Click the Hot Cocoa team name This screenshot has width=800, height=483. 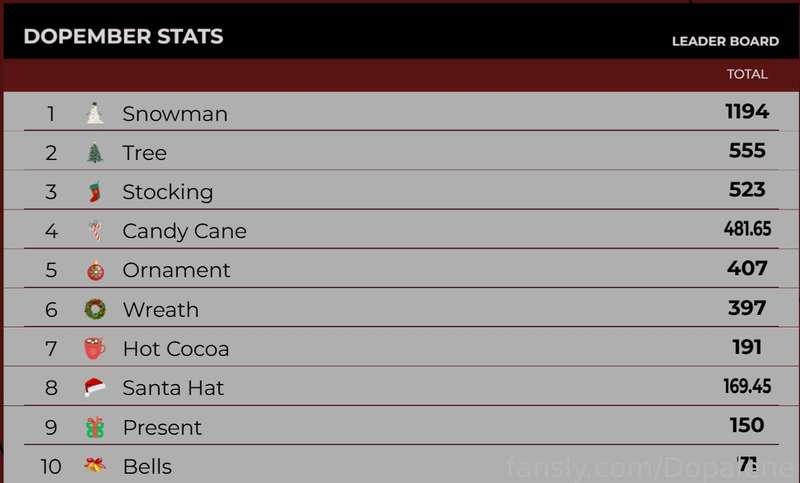click(x=176, y=349)
